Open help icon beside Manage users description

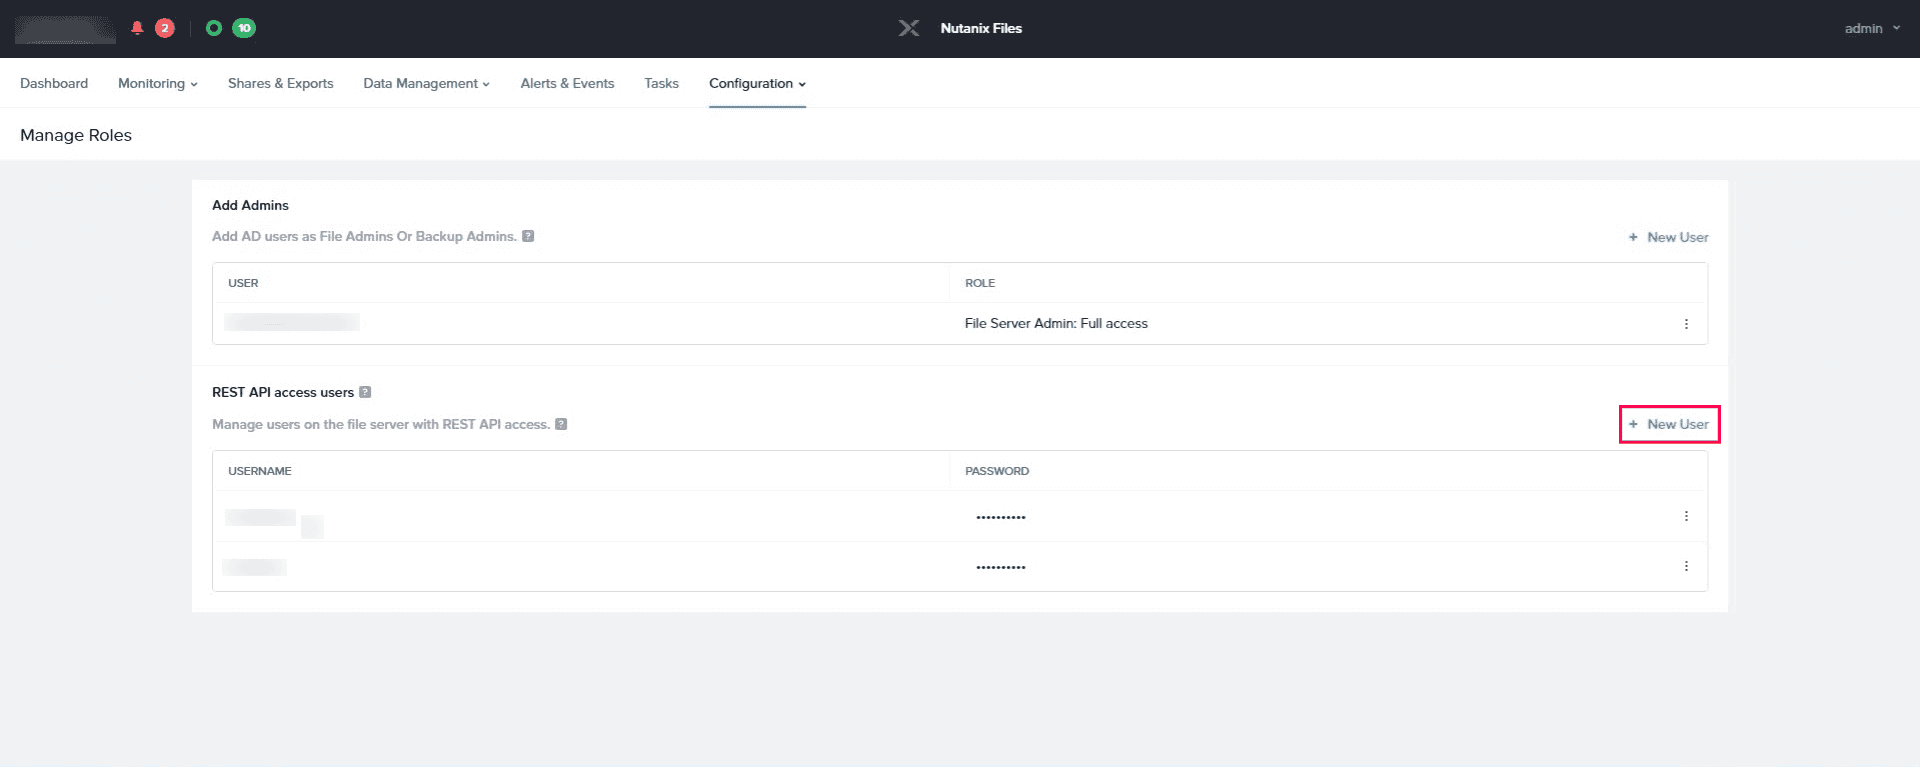tap(561, 424)
